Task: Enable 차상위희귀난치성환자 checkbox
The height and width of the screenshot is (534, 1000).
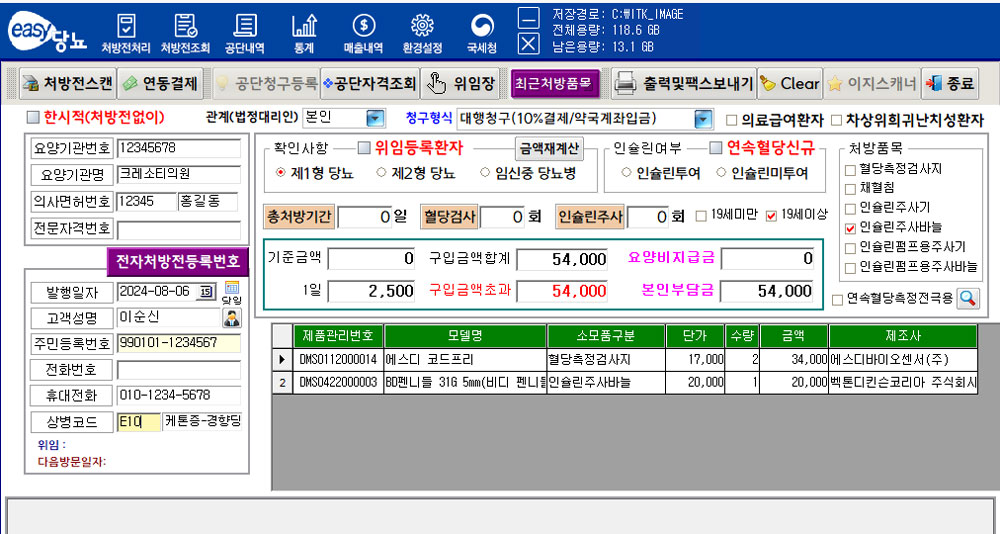Action: coord(836,120)
